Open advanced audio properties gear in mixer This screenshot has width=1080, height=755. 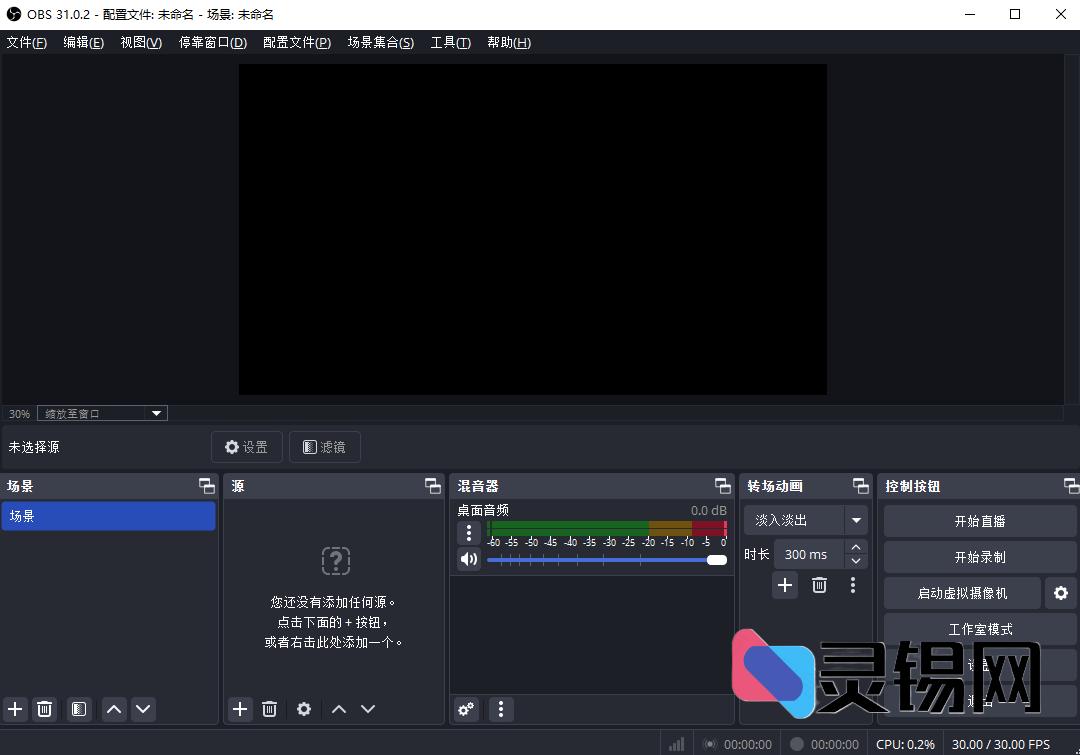466,709
